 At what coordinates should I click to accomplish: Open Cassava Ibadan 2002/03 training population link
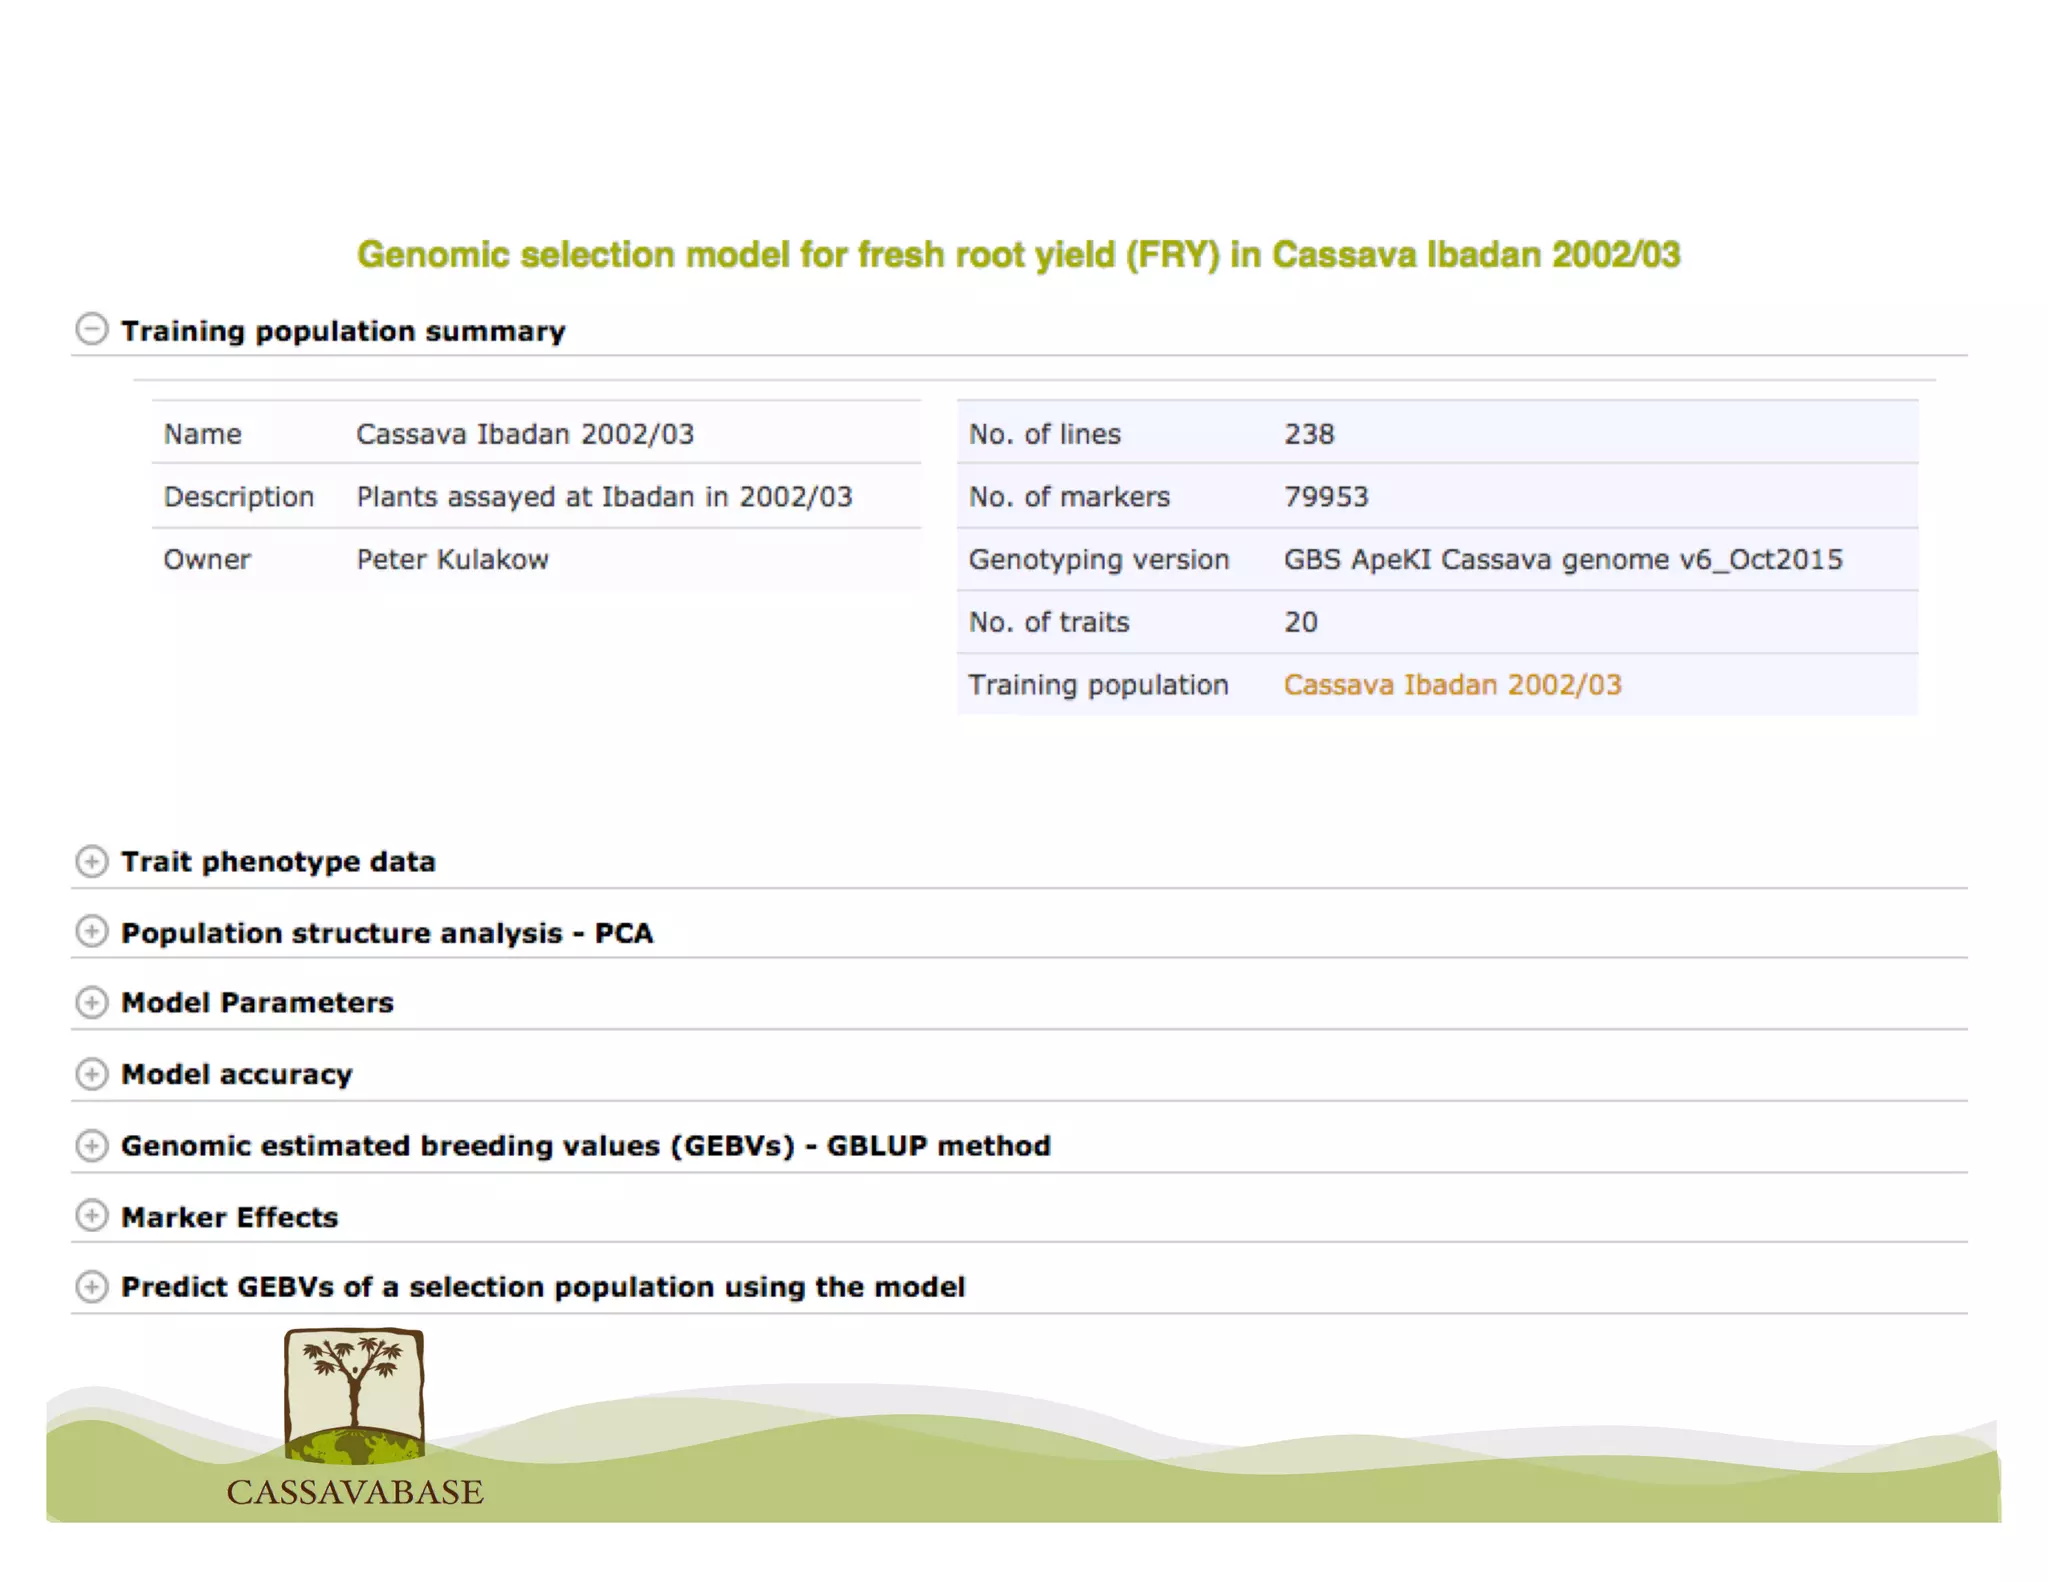tap(1452, 685)
